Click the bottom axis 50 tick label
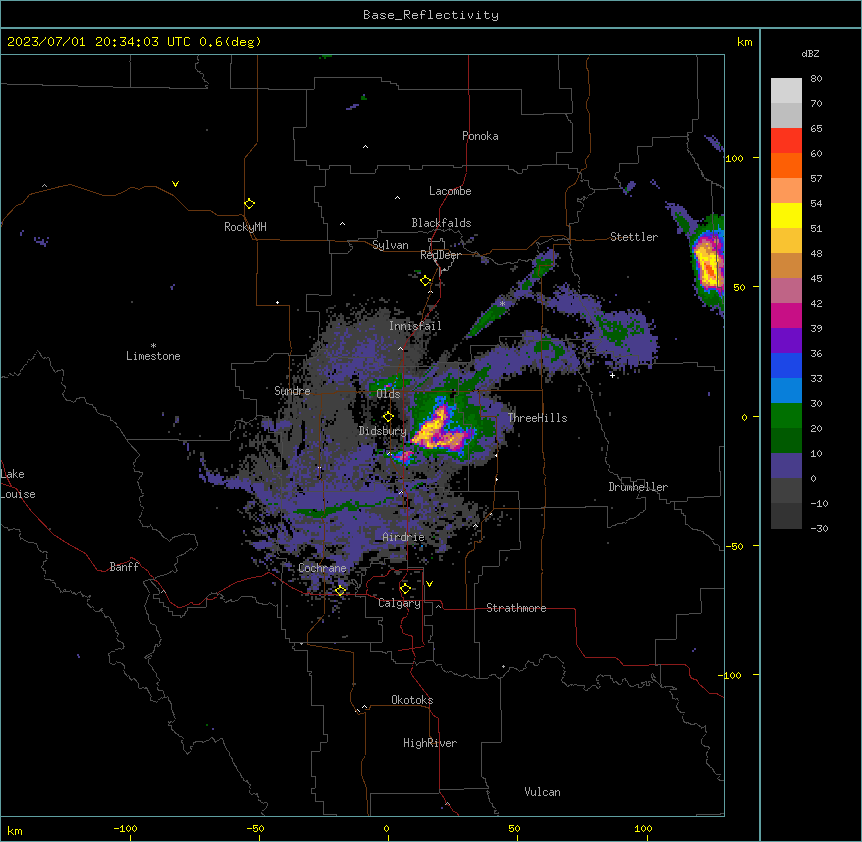Image resolution: width=862 pixels, height=842 pixels. click(x=514, y=828)
